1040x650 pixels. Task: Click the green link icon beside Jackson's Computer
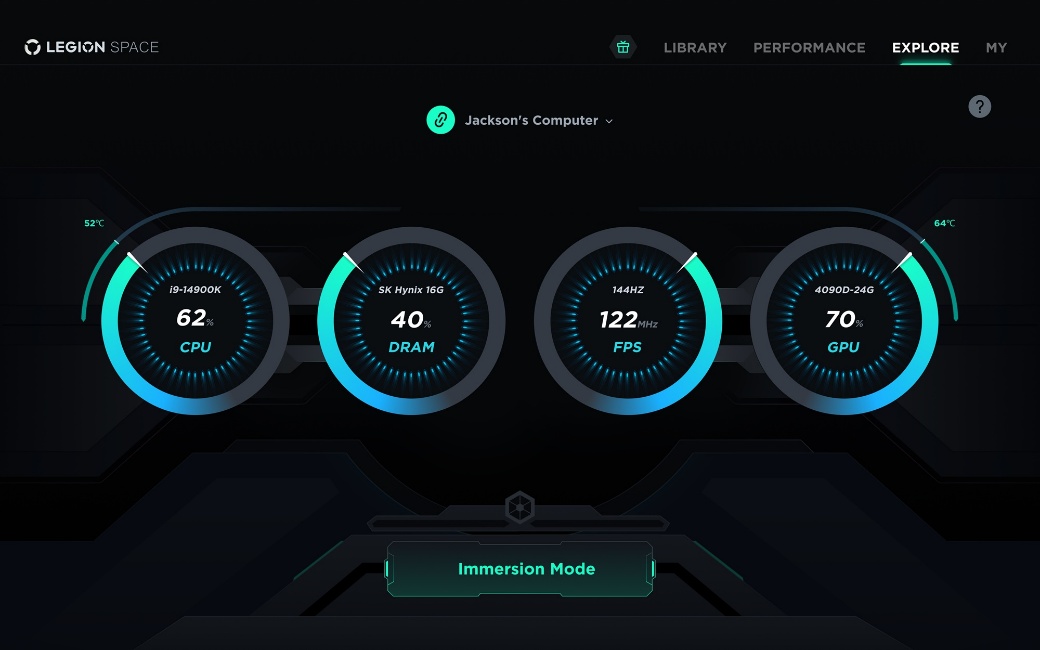(441, 120)
